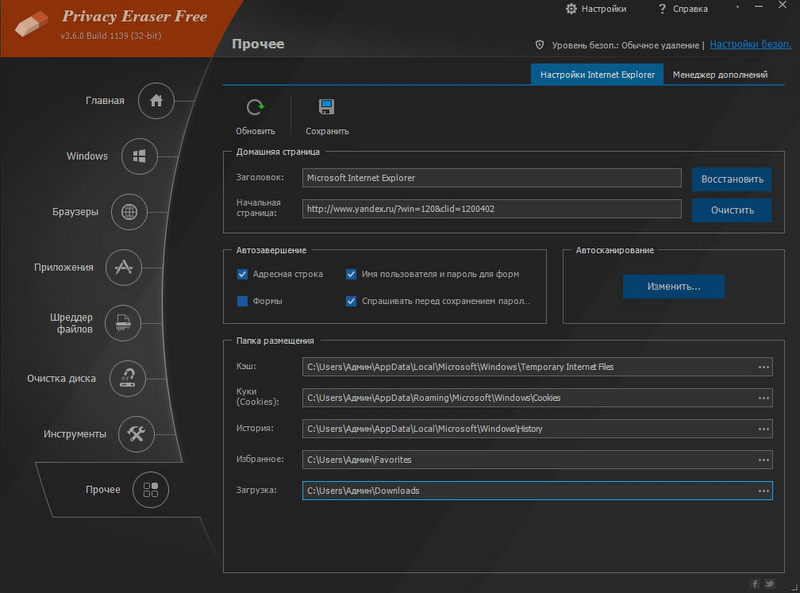Open the Настройки menu label
Viewport: 800px width, 593px height.
click(x=604, y=9)
